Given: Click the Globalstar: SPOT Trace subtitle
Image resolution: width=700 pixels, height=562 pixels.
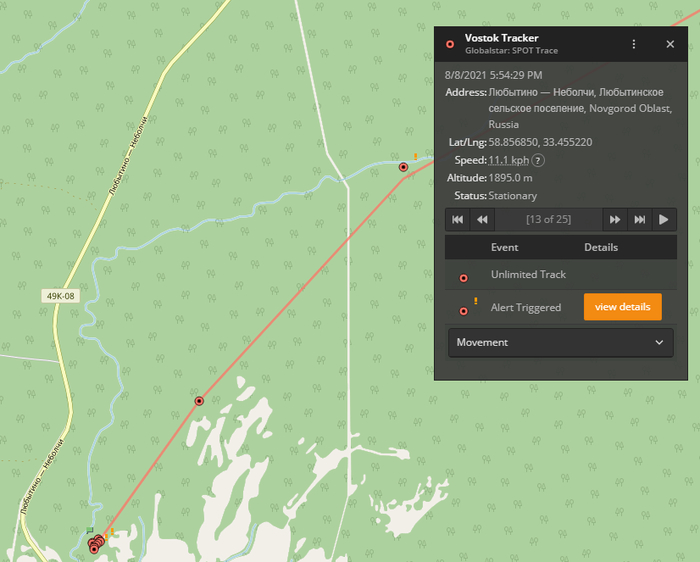Looking at the screenshot, I should (511, 51).
